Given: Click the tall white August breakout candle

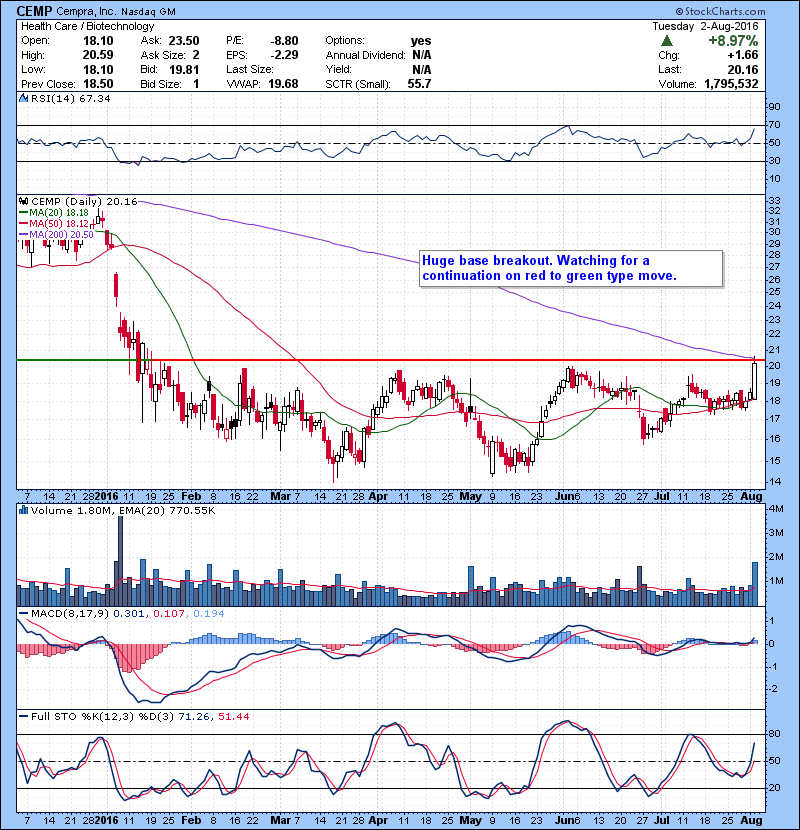Looking at the screenshot, I should [x=754, y=380].
